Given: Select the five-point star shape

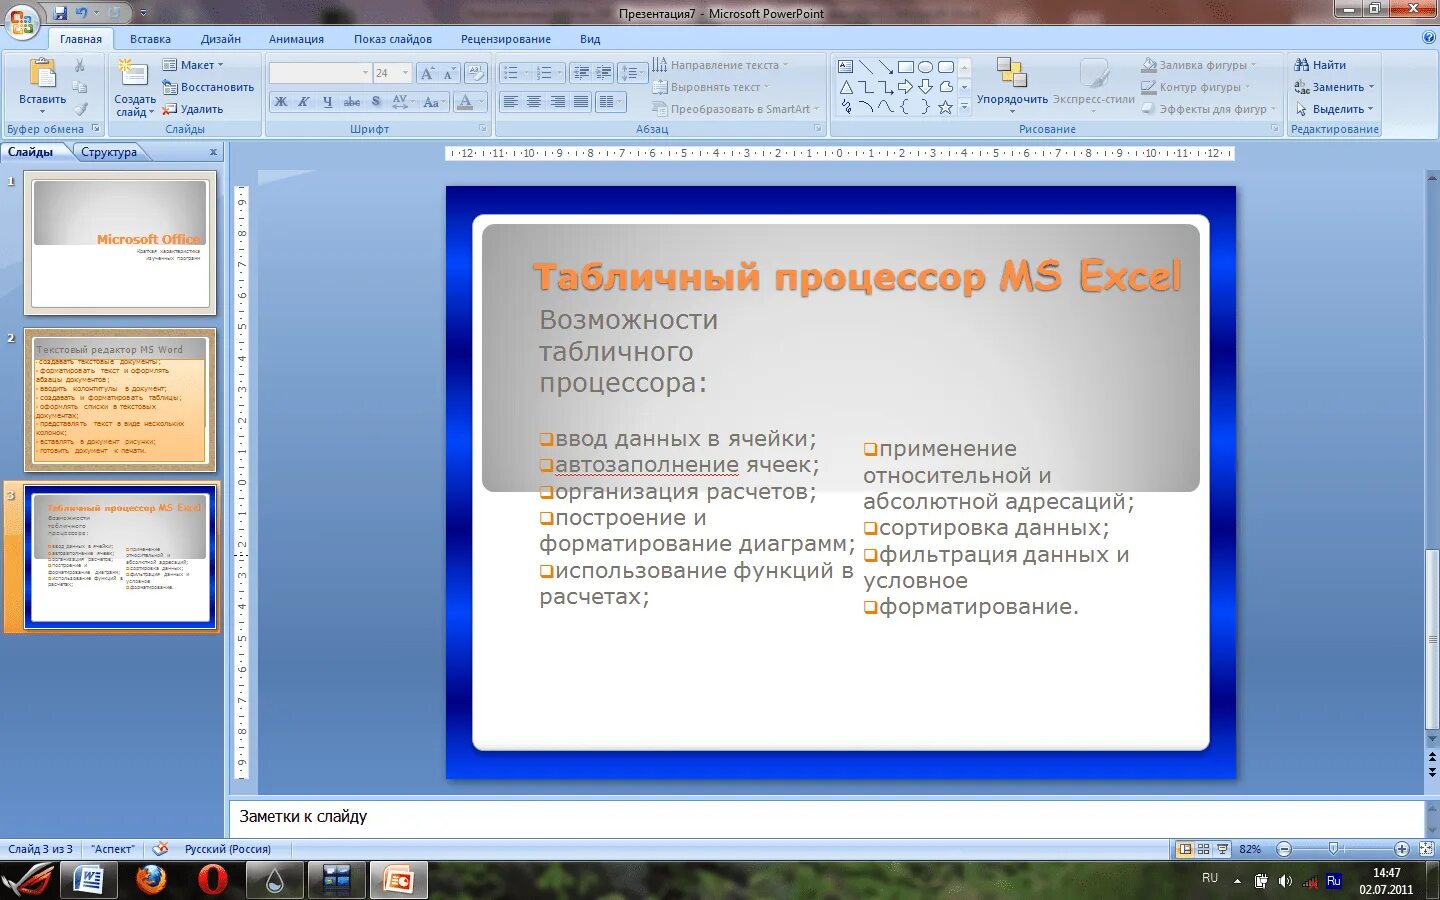Looking at the screenshot, I should [x=946, y=107].
